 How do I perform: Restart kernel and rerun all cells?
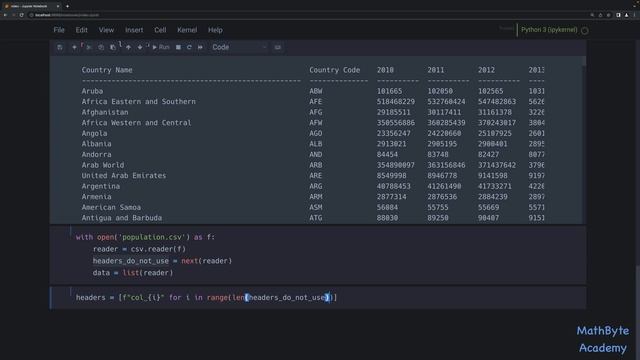click(200, 47)
